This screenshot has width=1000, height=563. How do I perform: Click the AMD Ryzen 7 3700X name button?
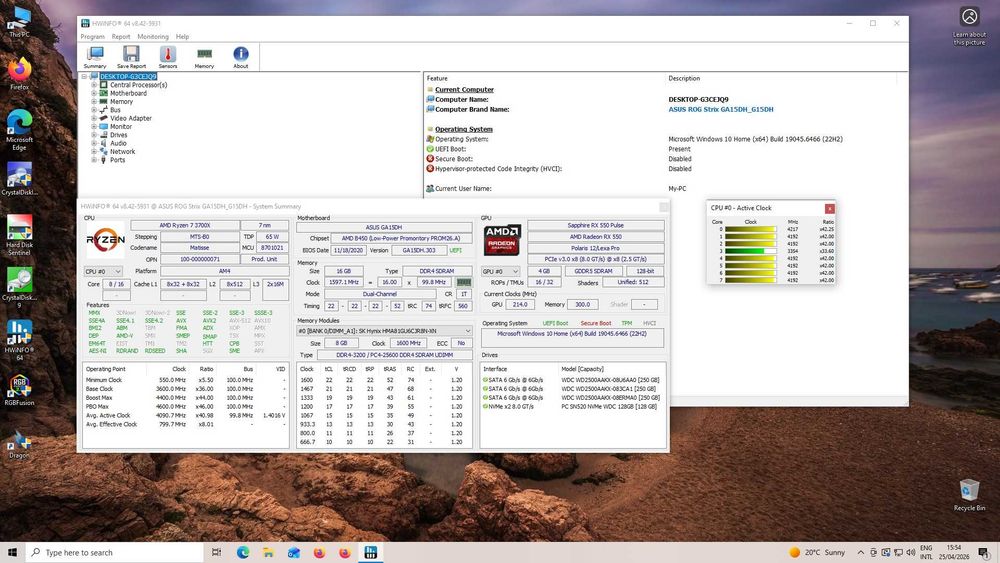point(185,226)
